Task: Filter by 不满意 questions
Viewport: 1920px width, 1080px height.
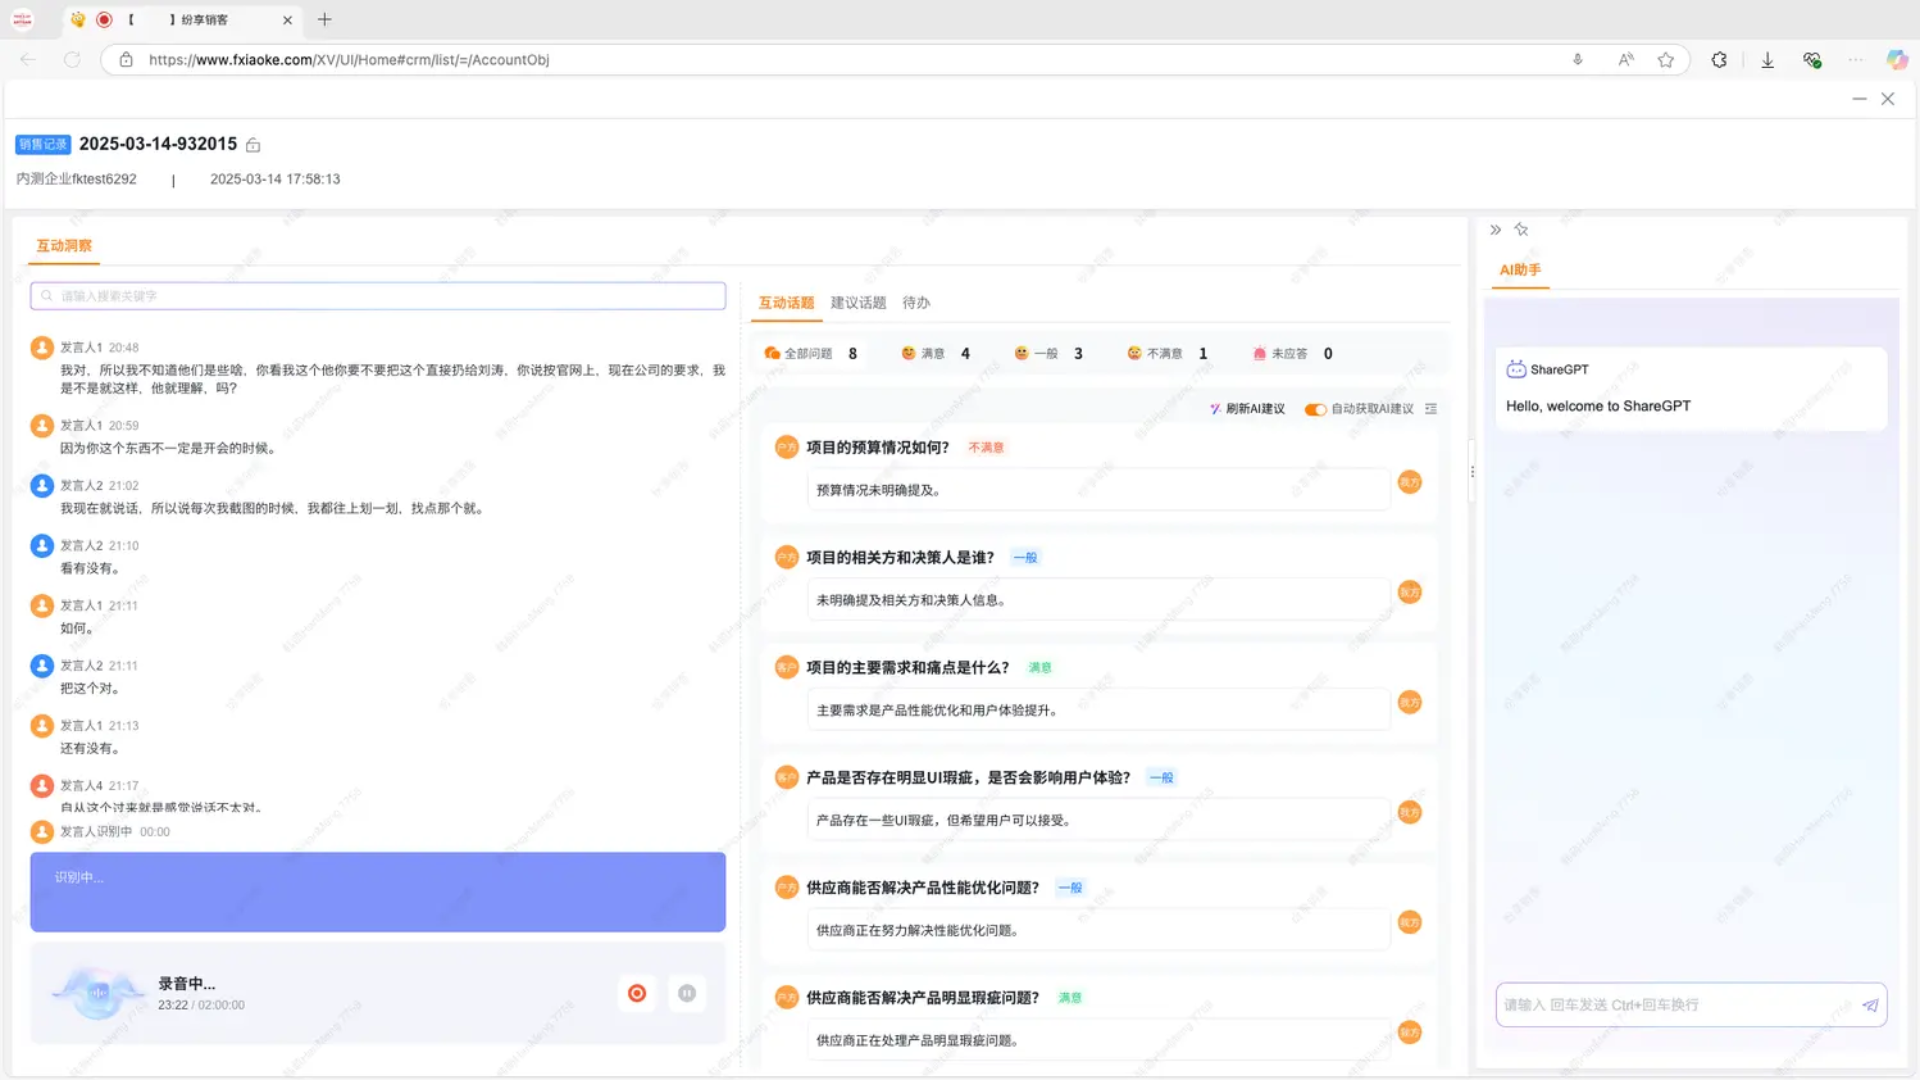Action: 1165,354
